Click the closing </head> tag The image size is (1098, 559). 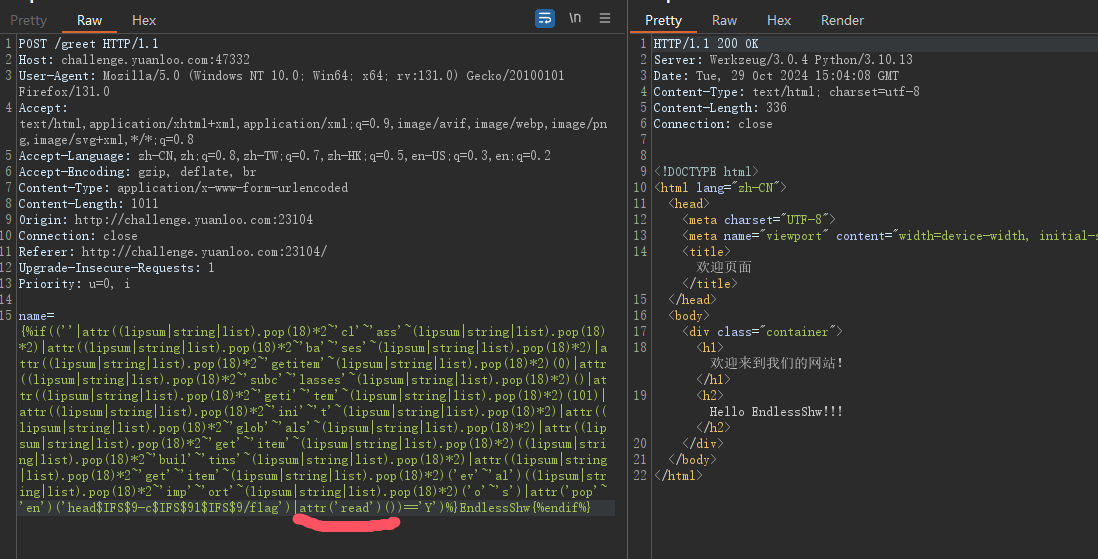click(x=692, y=300)
